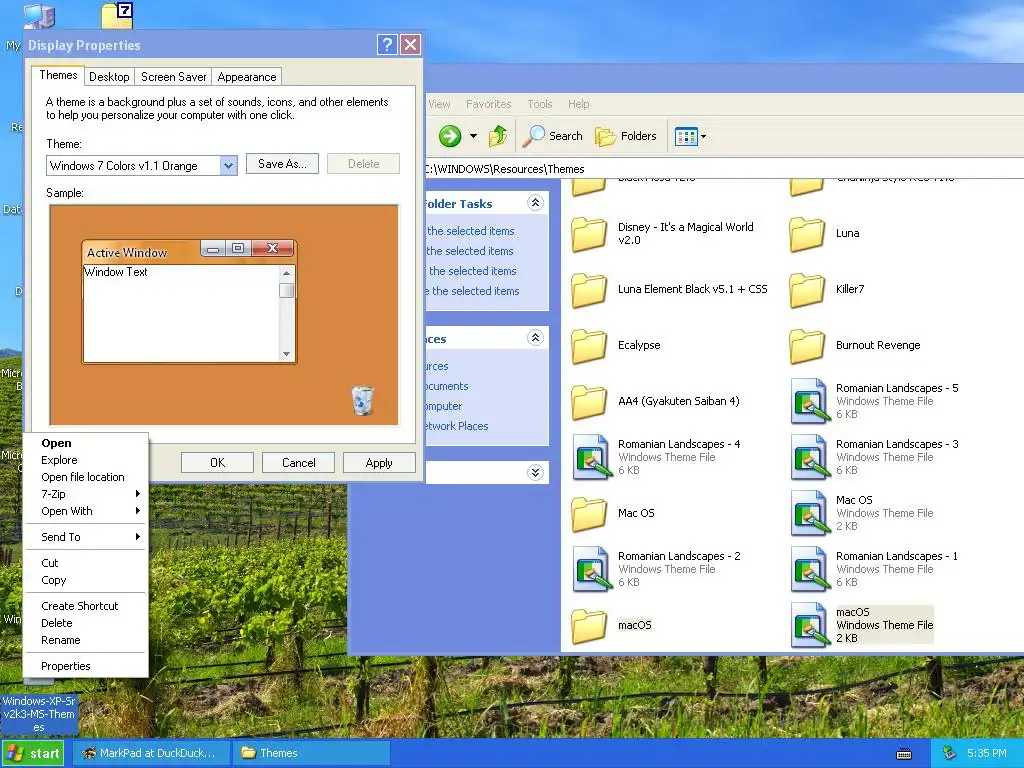
Task: Select the Luna folder icon
Action: 807,234
